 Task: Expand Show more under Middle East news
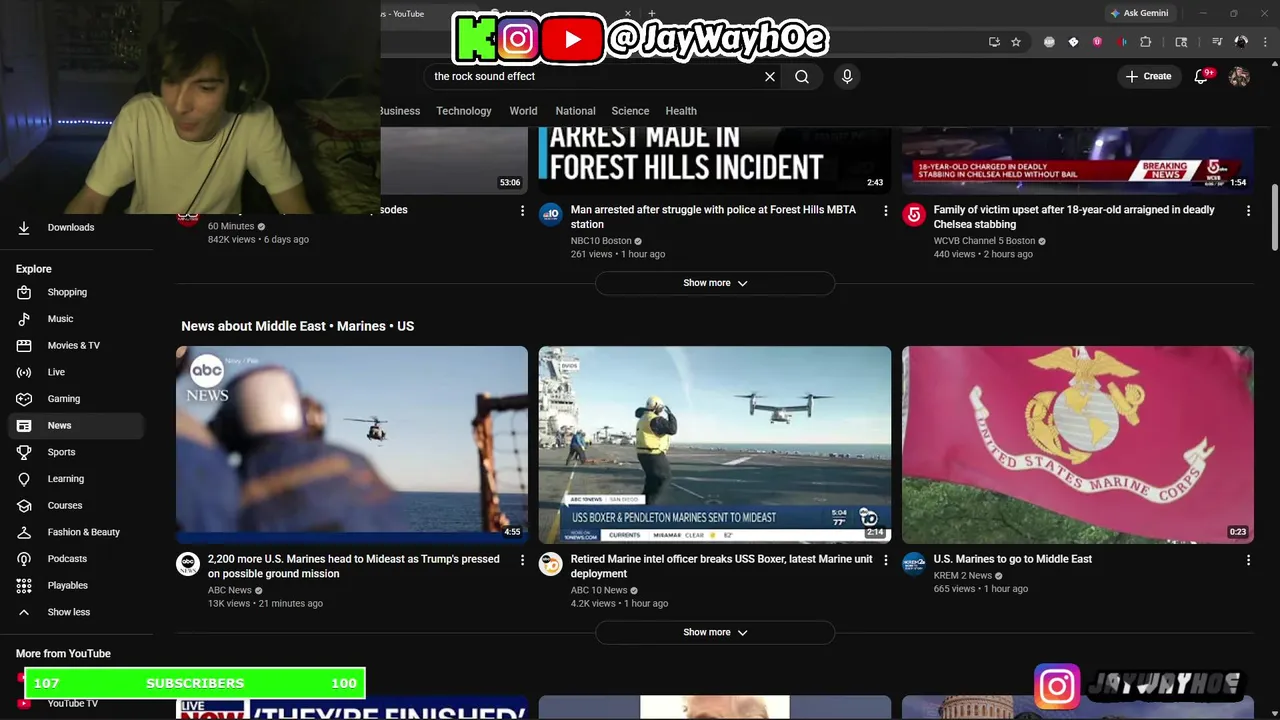[x=715, y=632]
